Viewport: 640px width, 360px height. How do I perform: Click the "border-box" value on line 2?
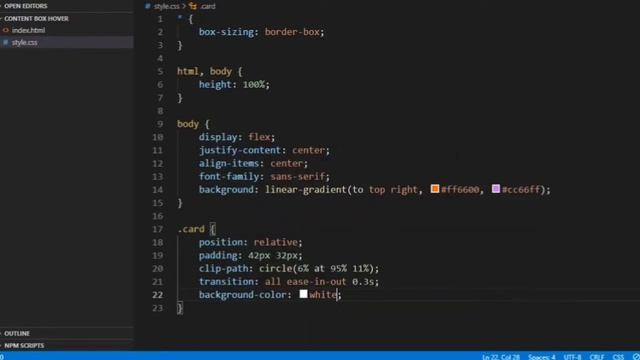coord(292,32)
